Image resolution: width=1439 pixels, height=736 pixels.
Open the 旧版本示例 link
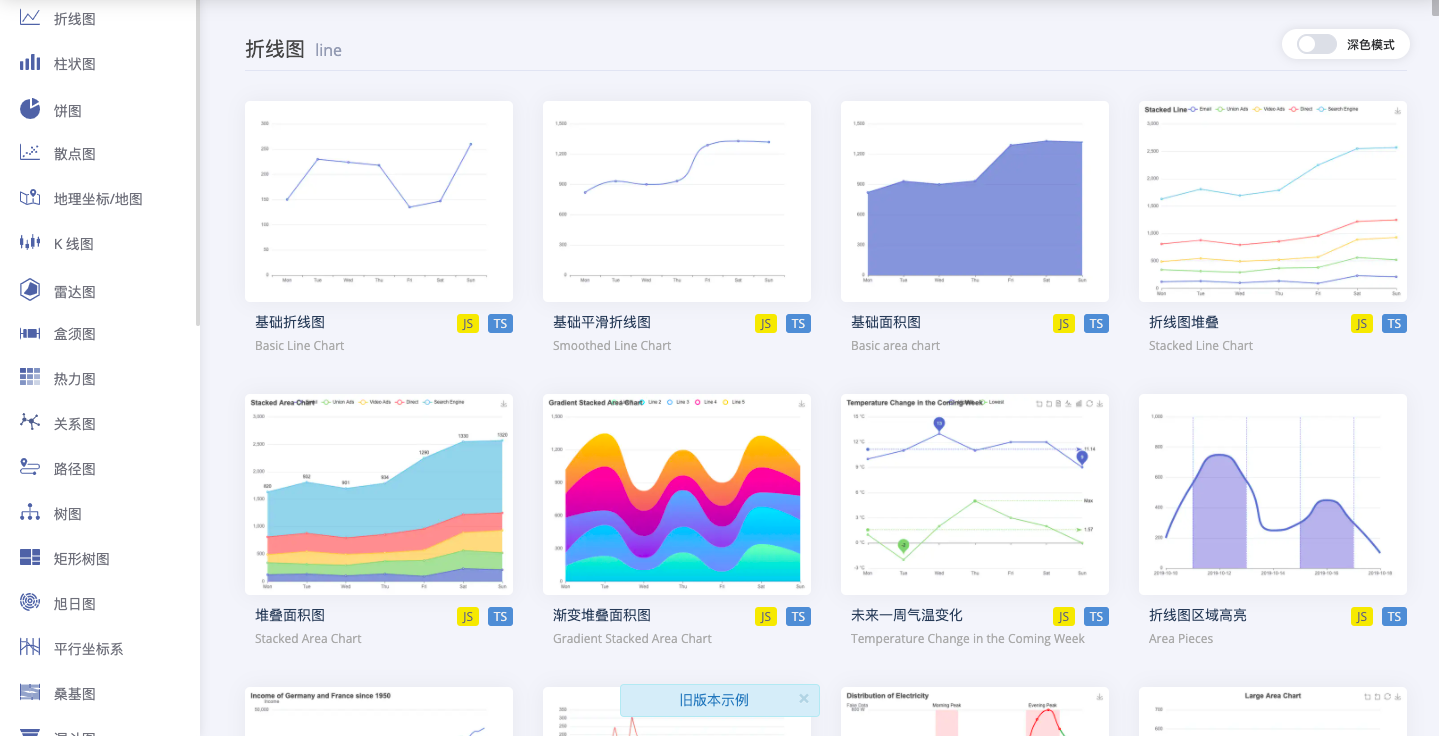click(714, 700)
